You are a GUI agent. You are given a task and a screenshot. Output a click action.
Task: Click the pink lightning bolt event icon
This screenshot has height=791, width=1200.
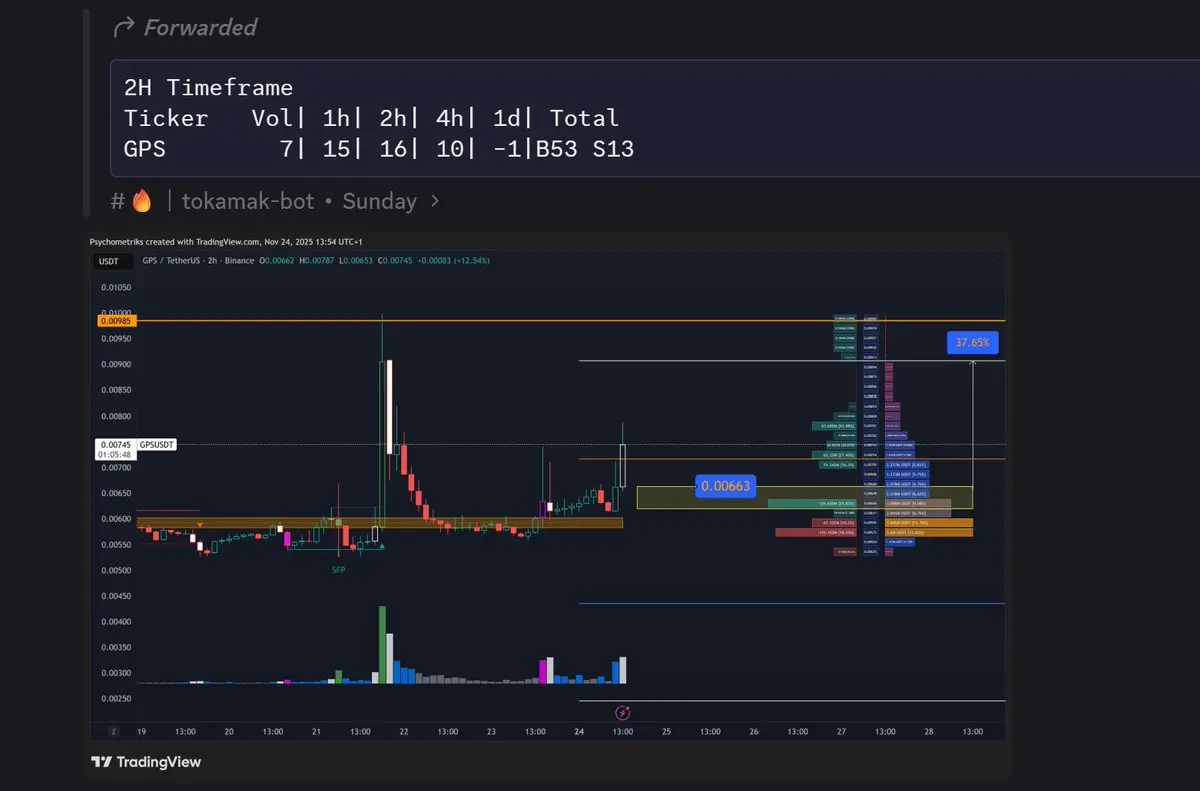coord(623,713)
